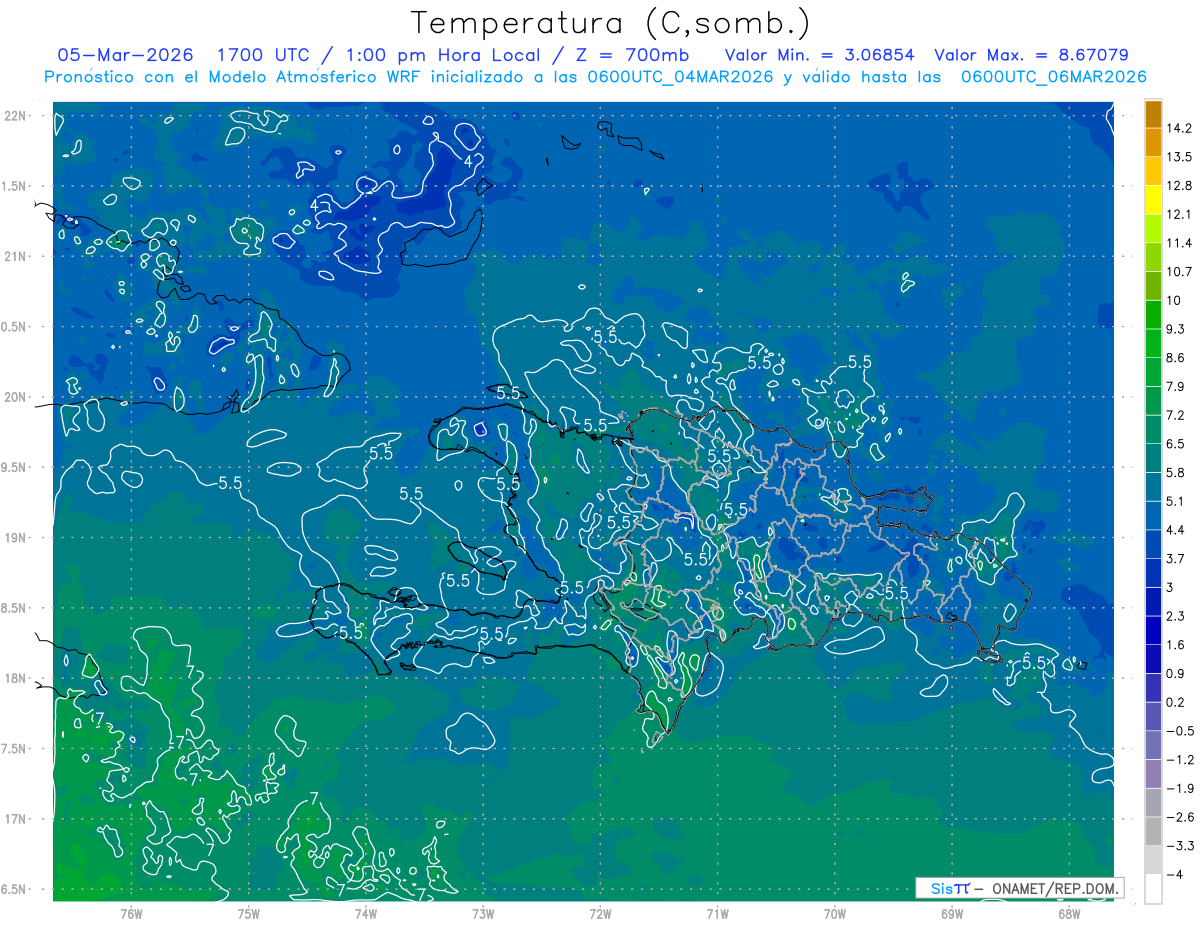
Task: Click the '-1.2' colorbar label
Action: click(x=1179, y=759)
